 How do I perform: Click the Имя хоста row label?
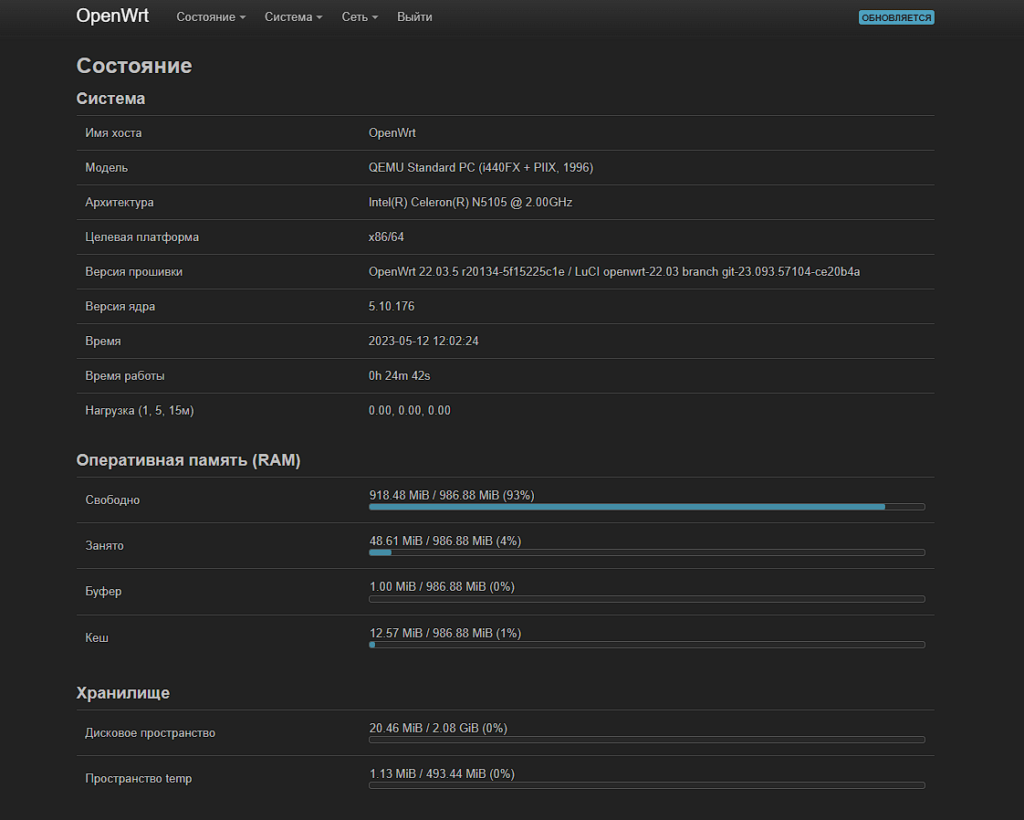113,133
